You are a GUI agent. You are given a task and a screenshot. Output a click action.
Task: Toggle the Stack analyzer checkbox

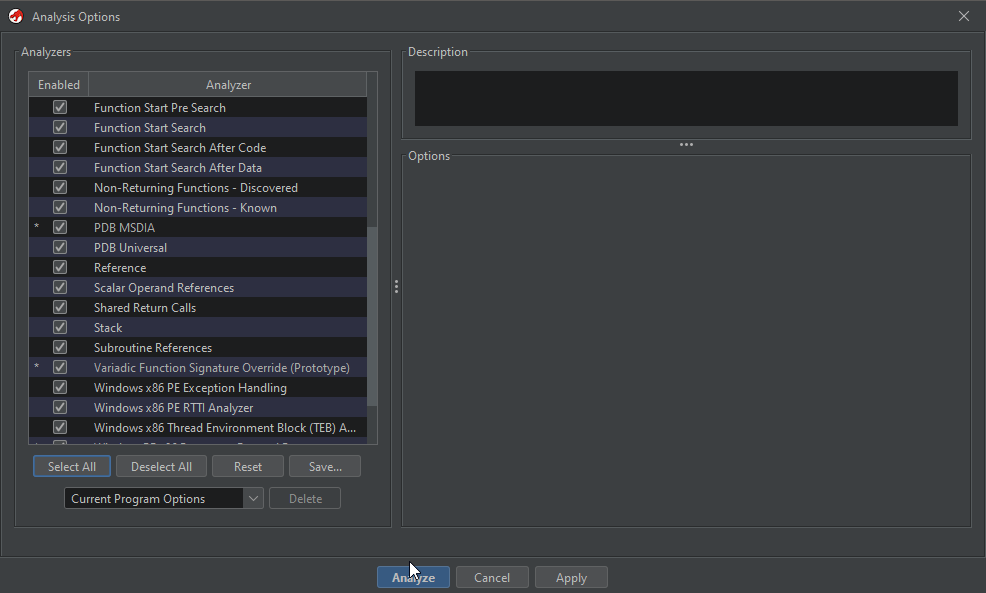pos(60,327)
